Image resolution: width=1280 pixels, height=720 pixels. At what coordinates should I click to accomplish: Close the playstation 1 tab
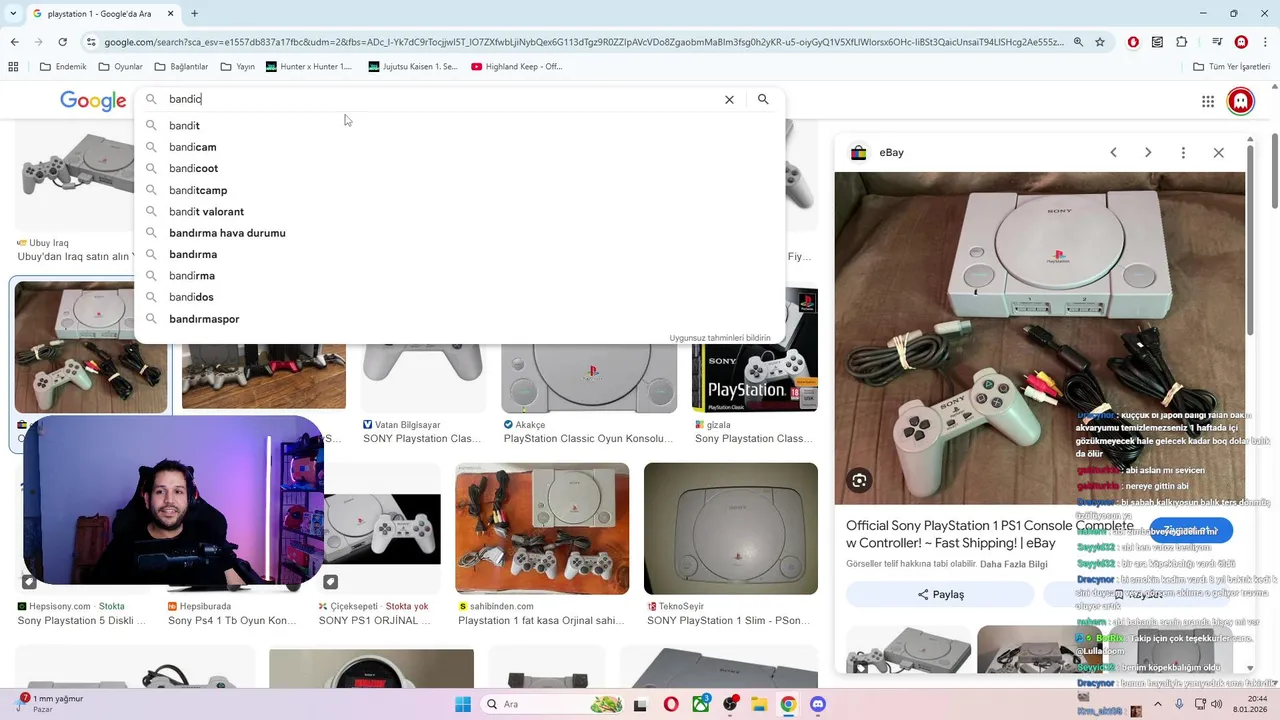pyautogui.click(x=169, y=14)
